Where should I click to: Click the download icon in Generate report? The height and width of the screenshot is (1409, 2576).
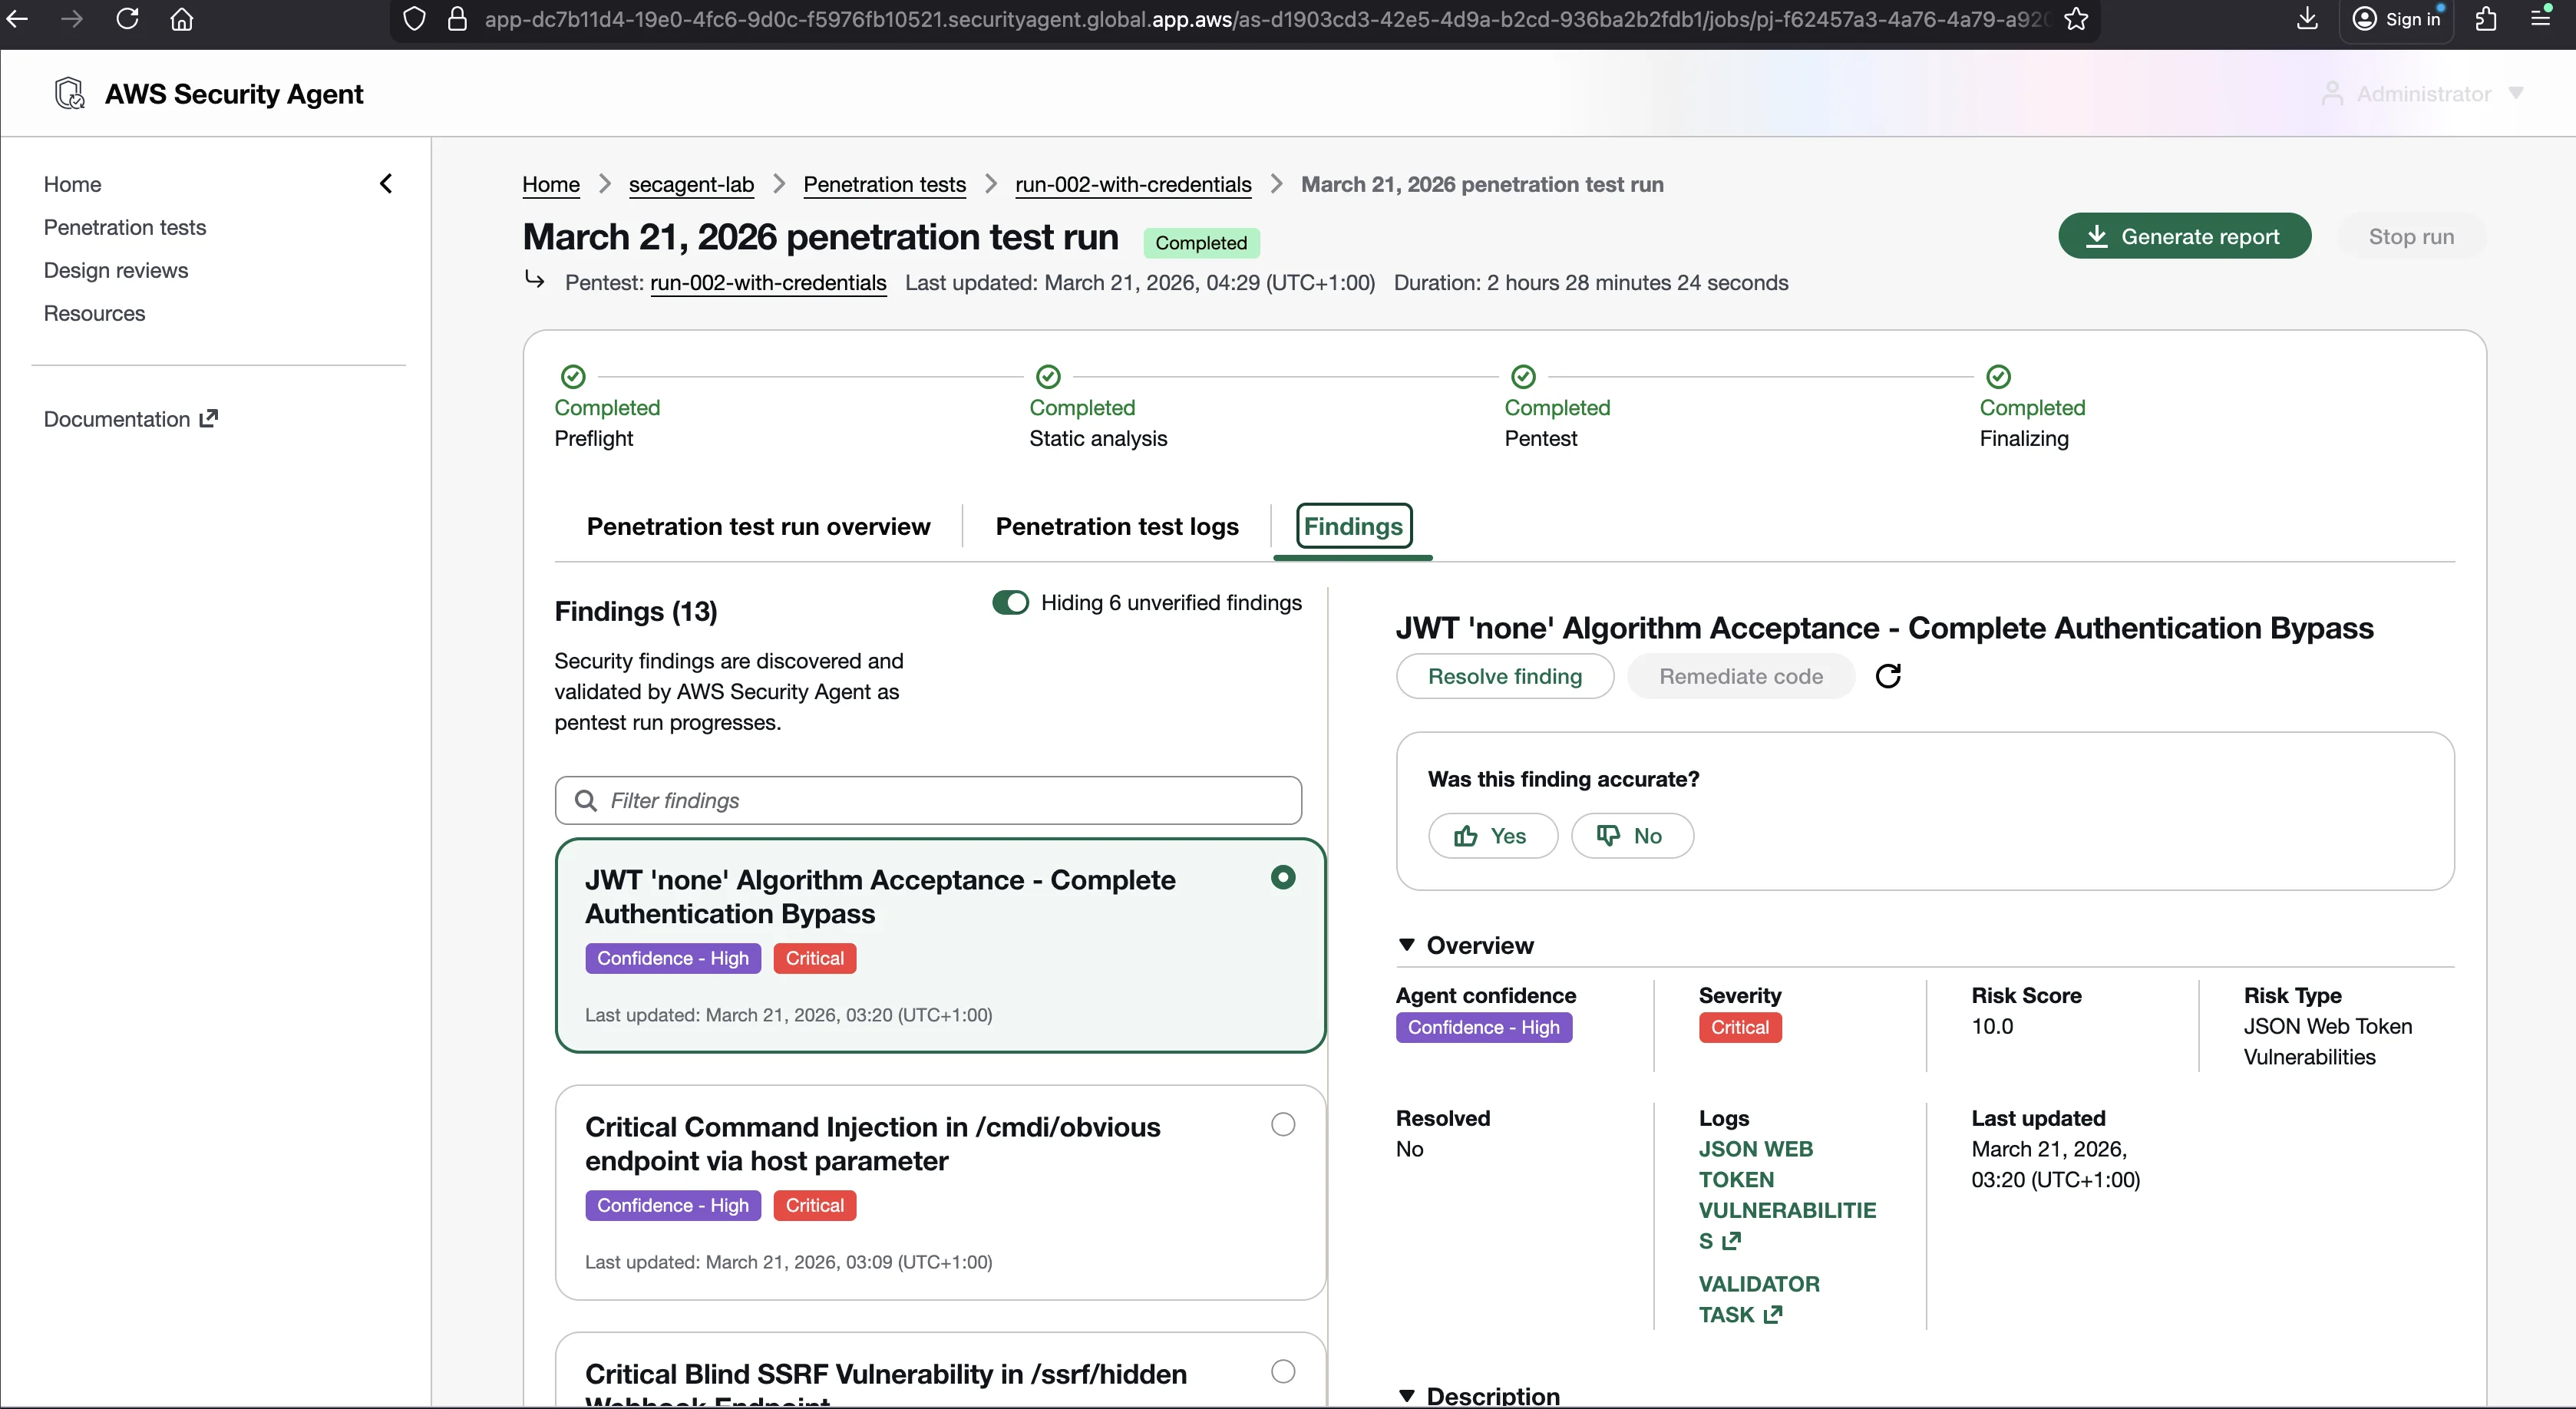coord(2097,236)
